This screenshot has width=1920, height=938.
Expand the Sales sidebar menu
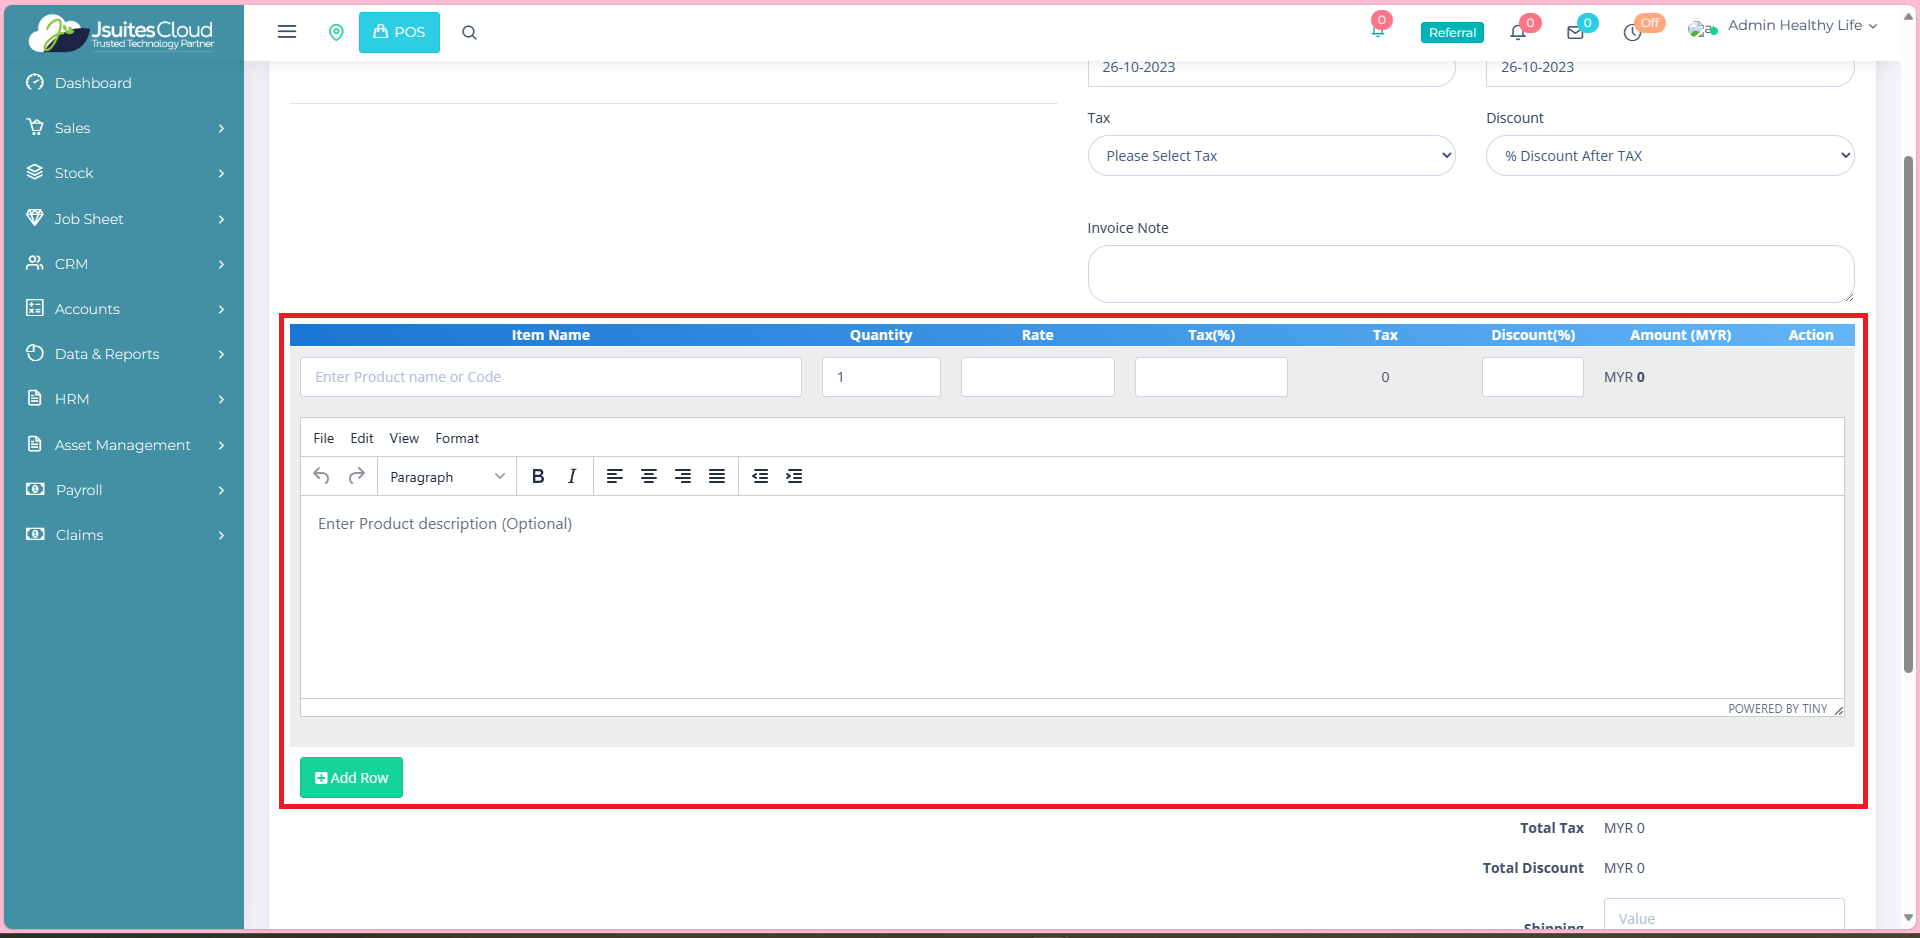124,128
